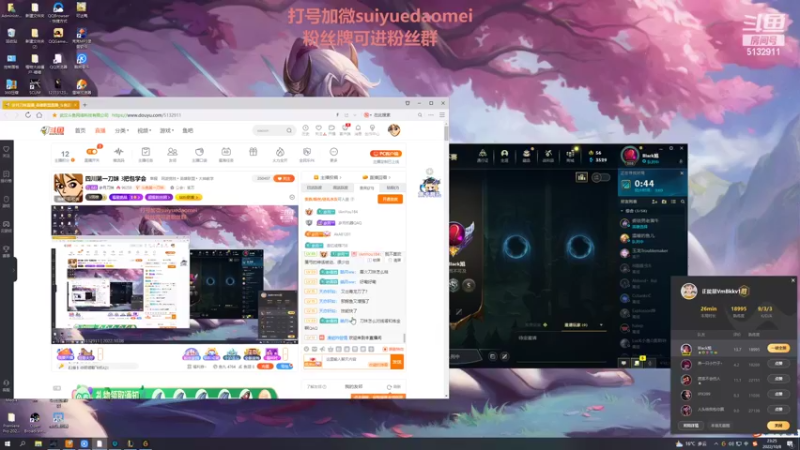Screen dimensions: 800x450
Task: Click the LoL summoner avatar Black
Action: coord(630,156)
